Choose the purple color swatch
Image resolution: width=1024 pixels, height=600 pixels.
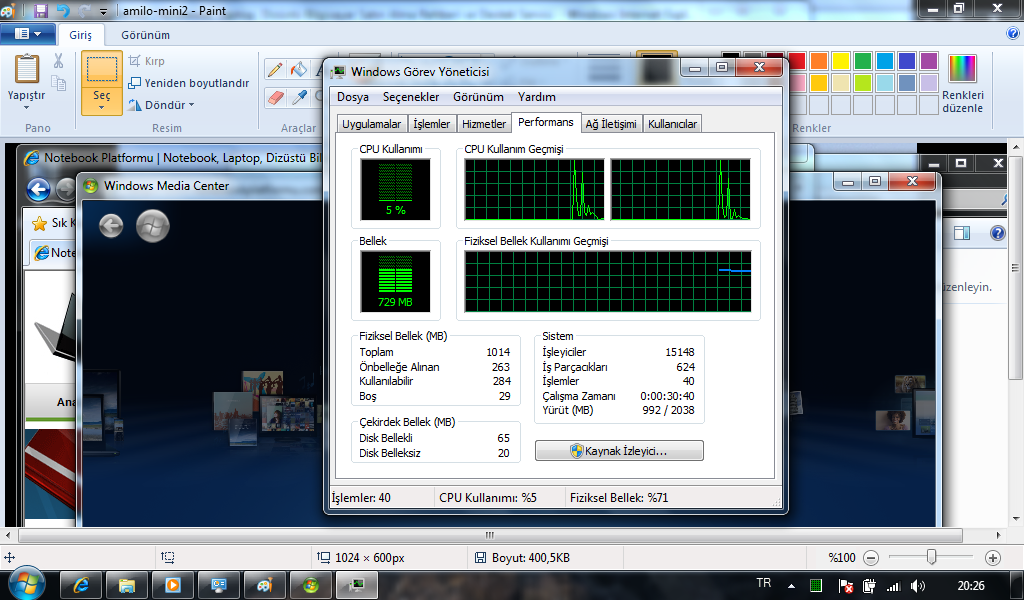coord(929,61)
